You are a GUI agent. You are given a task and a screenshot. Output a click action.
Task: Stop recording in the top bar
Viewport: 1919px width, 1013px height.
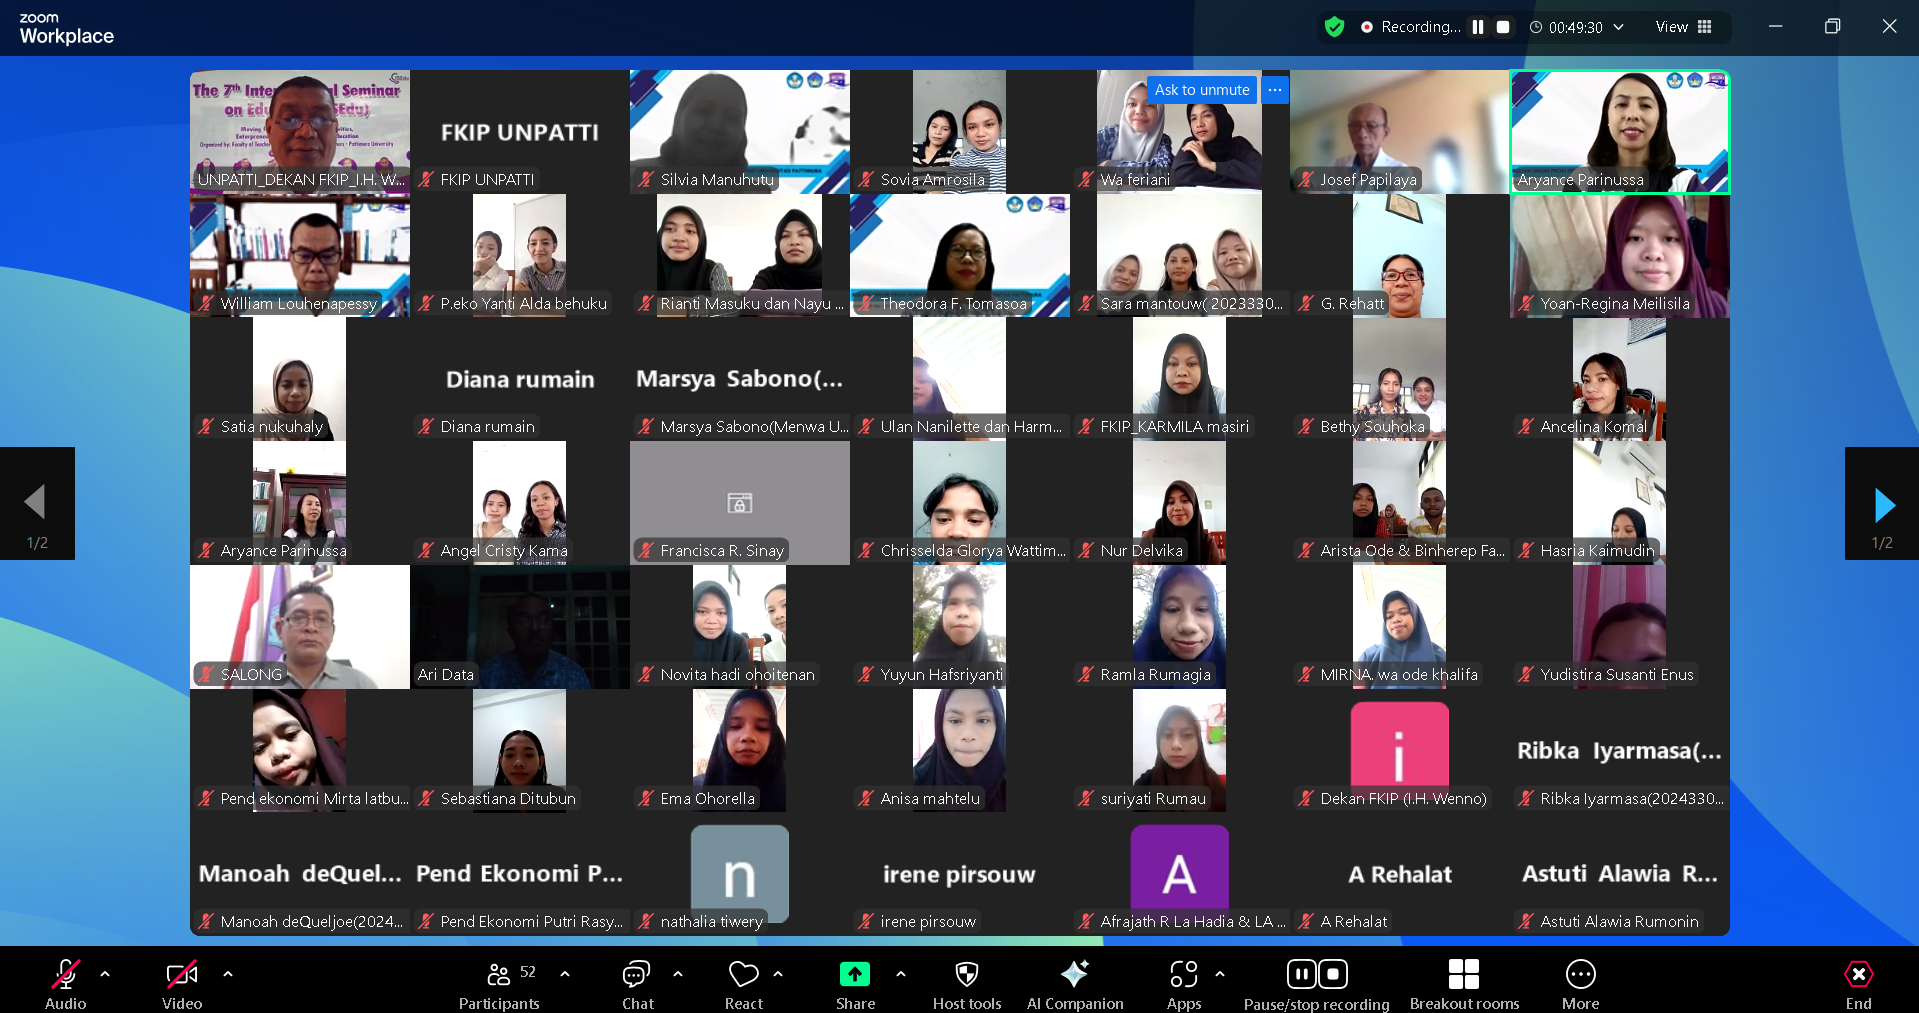coord(1503,27)
